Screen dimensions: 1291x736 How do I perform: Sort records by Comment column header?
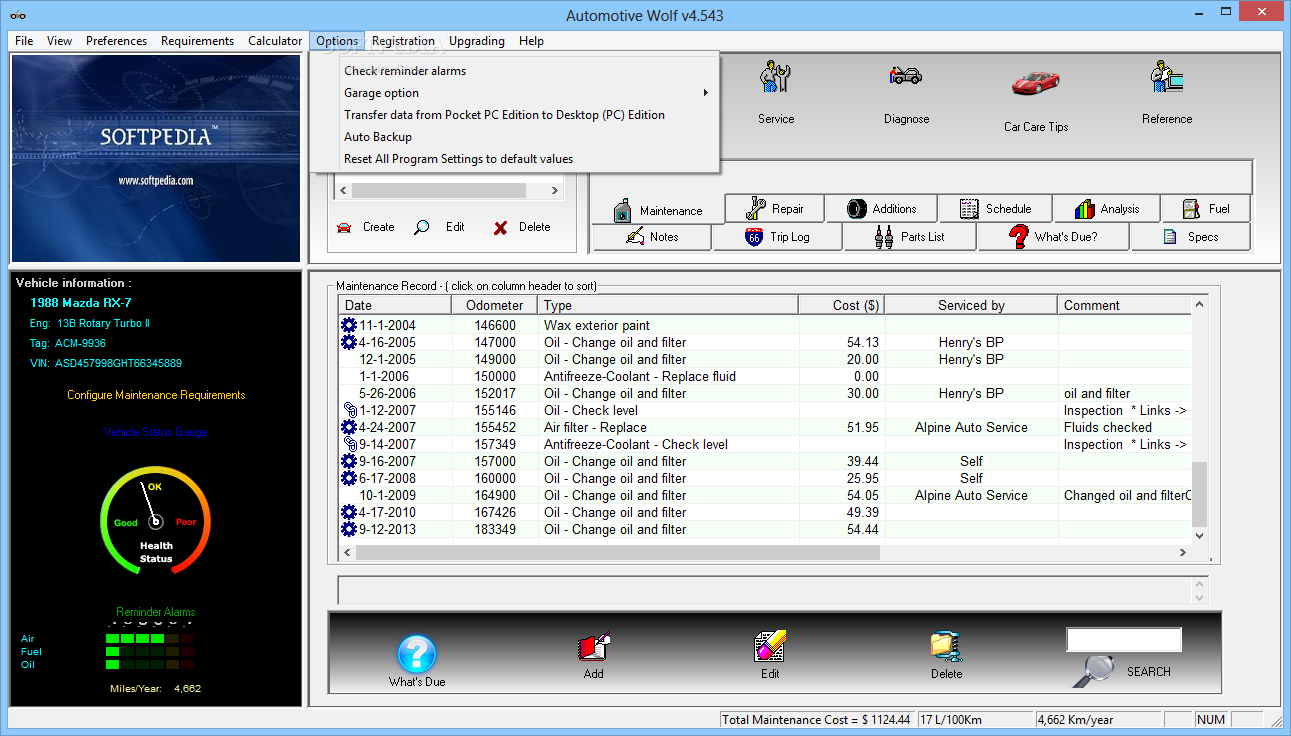[1125, 305]
